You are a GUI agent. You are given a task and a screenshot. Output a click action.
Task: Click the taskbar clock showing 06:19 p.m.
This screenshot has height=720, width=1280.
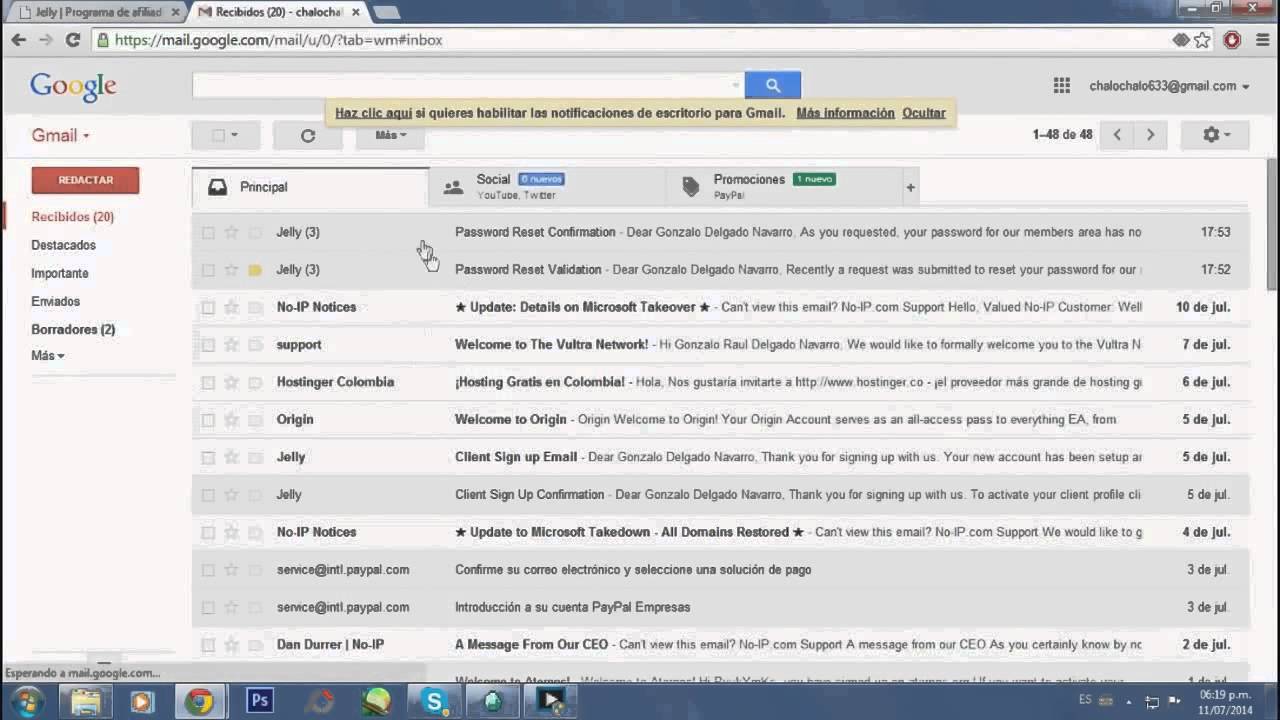[x=1225, y=701]
